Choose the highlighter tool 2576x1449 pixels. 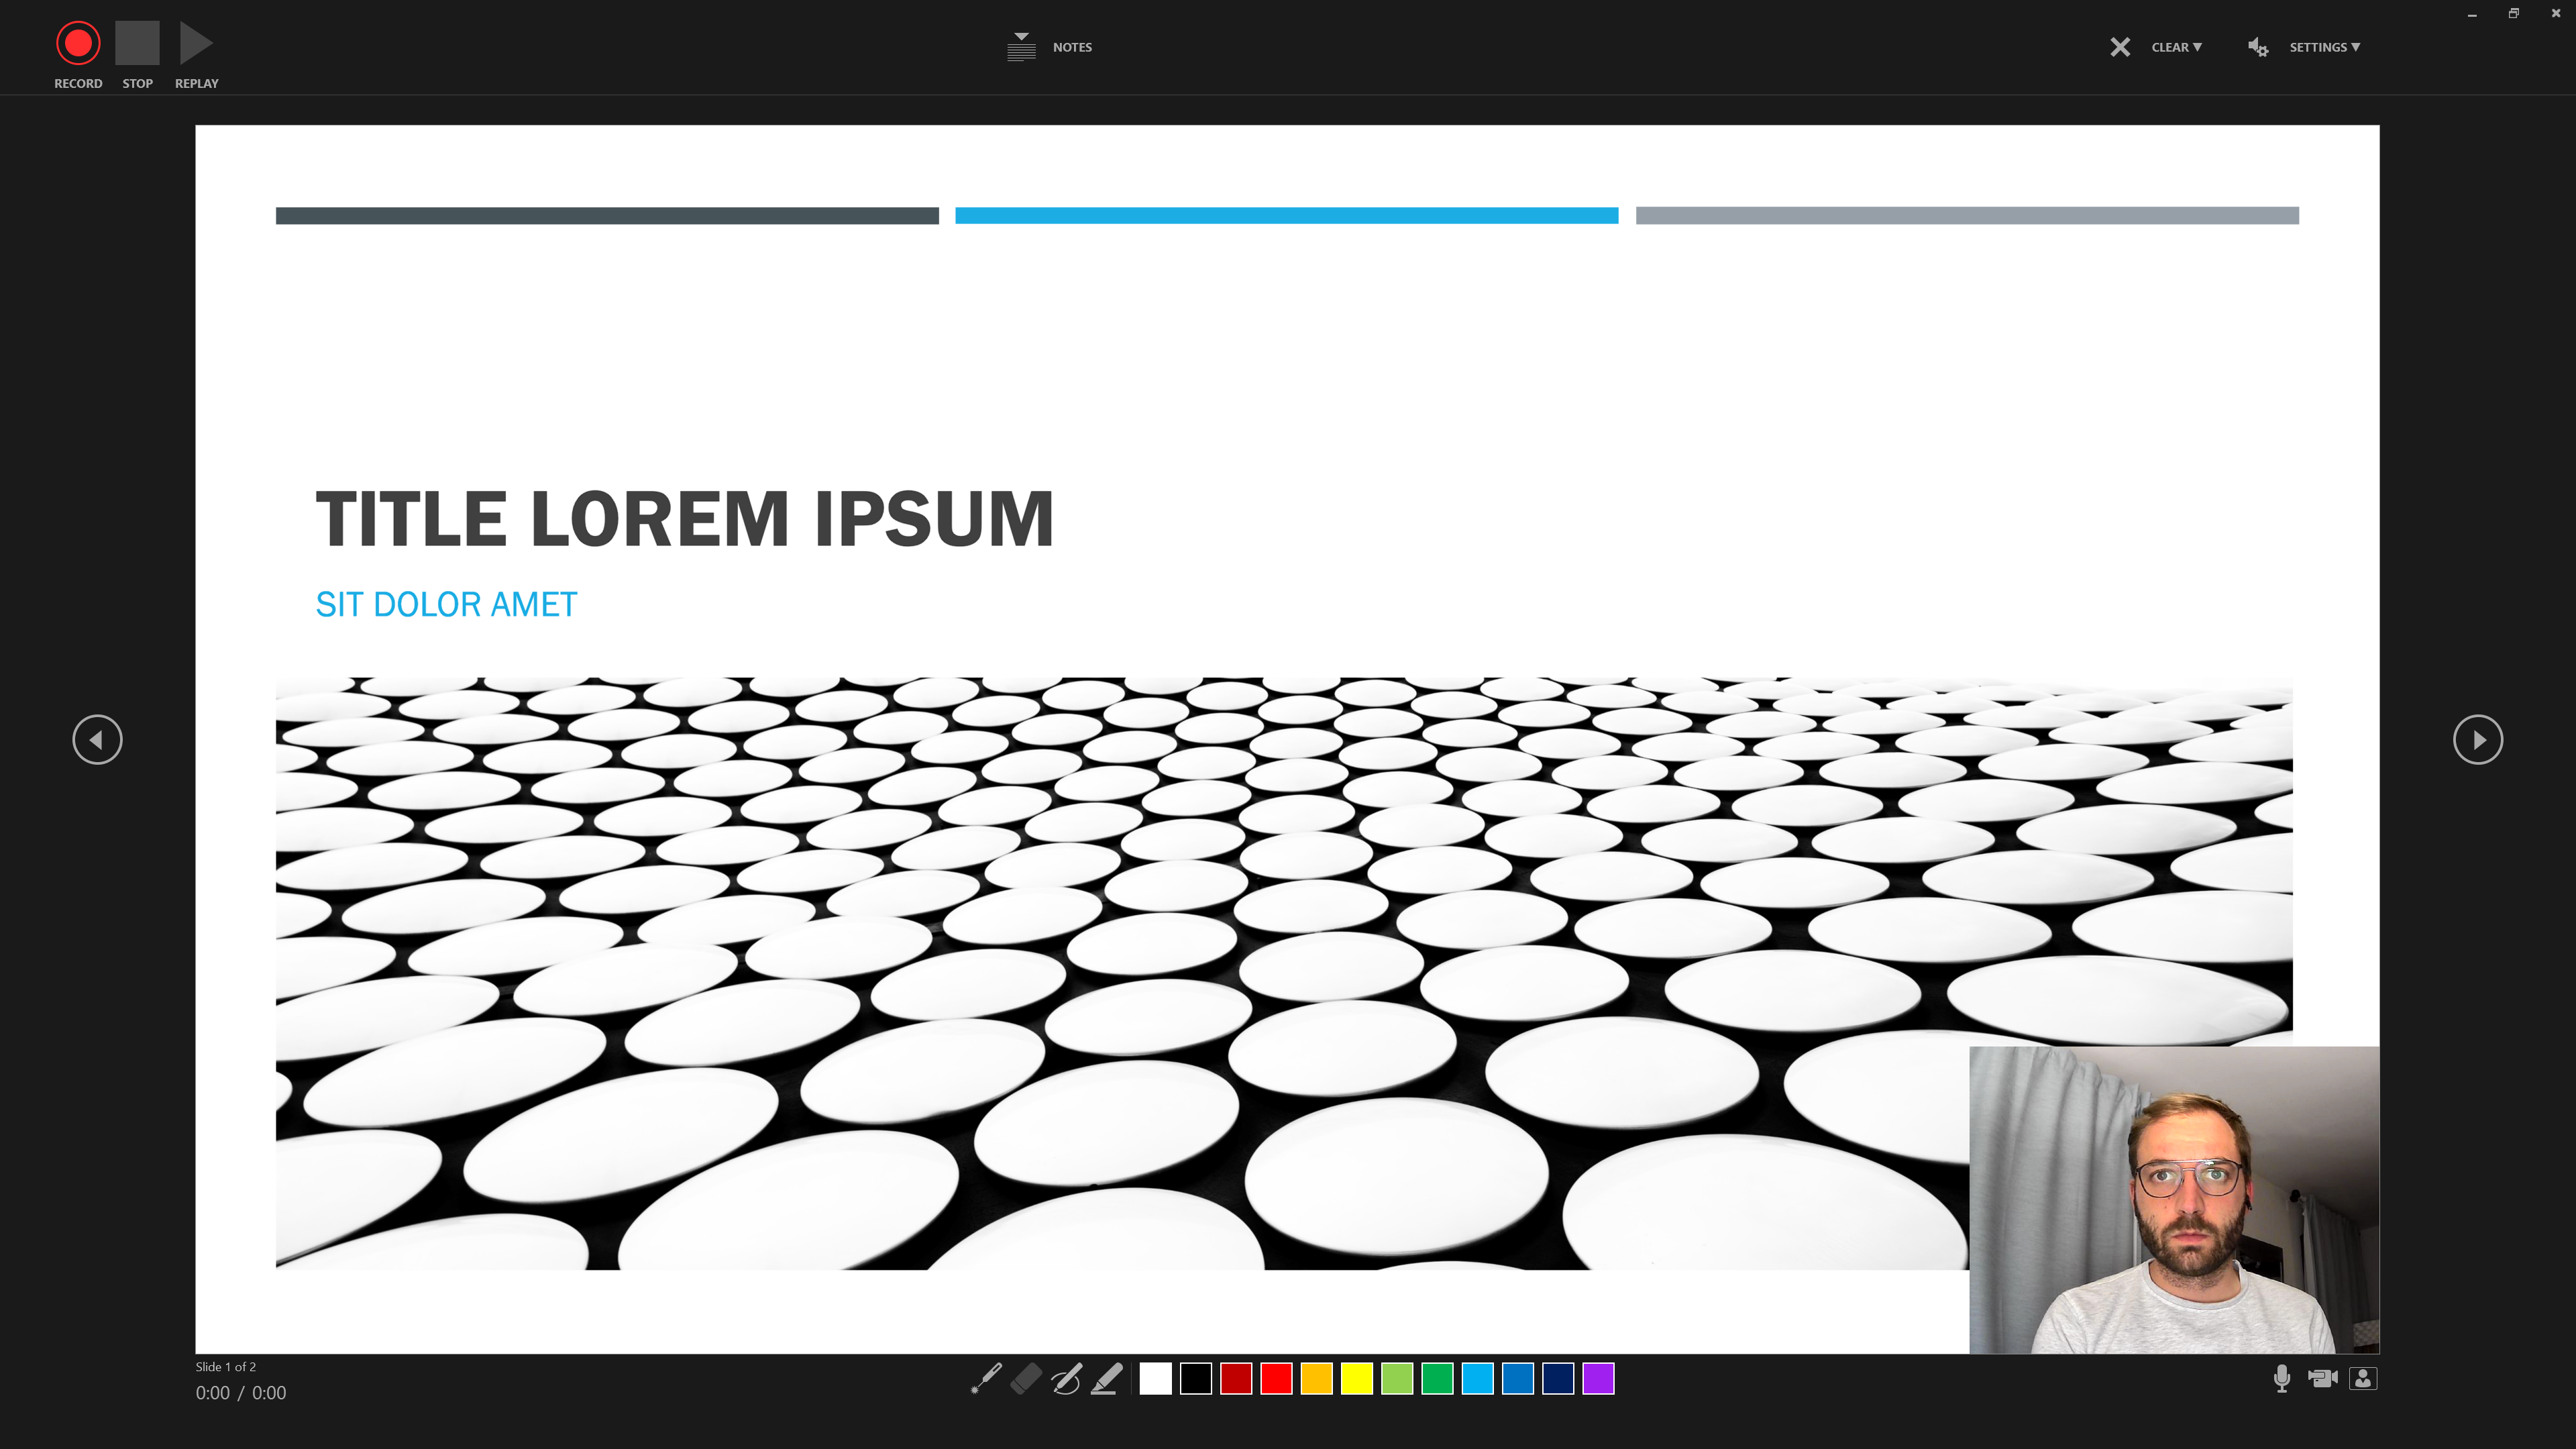(x=1106, y=1378)
